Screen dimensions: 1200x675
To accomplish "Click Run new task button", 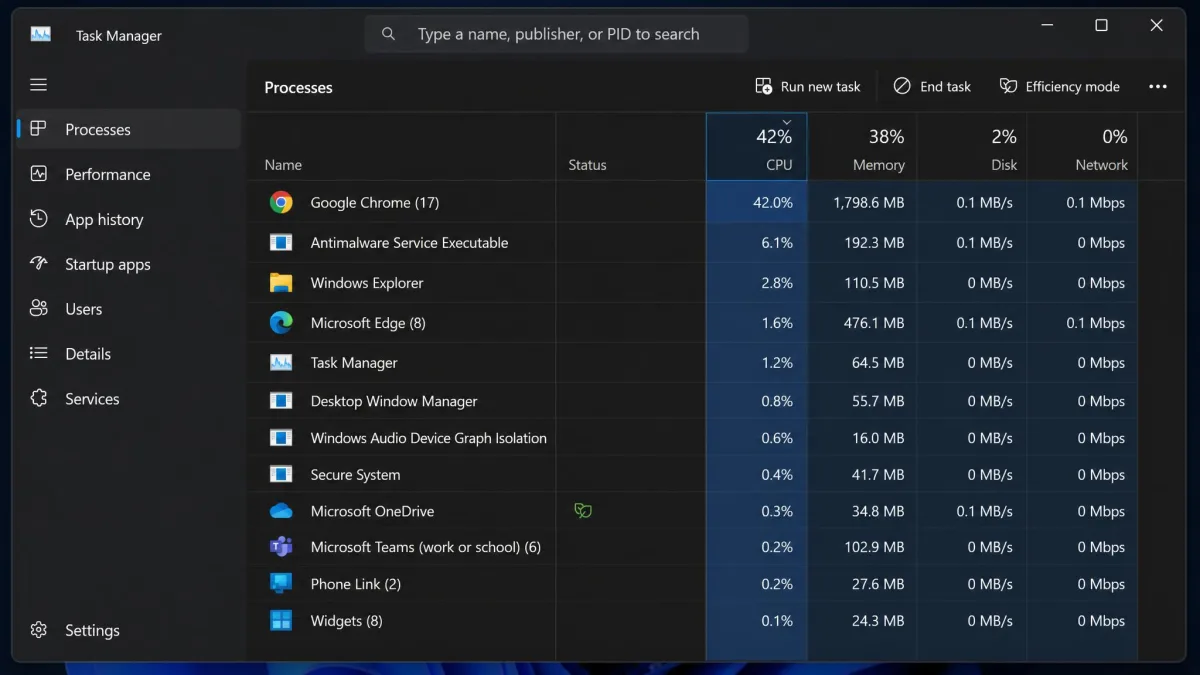I will coord(808,87).
